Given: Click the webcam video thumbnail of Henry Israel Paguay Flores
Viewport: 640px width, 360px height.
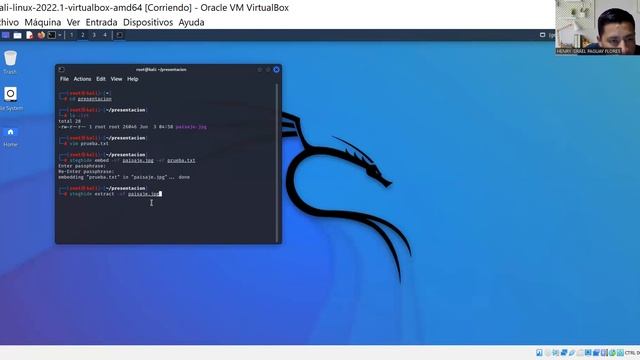Looking at the screenshot, I should pos(598,27).
